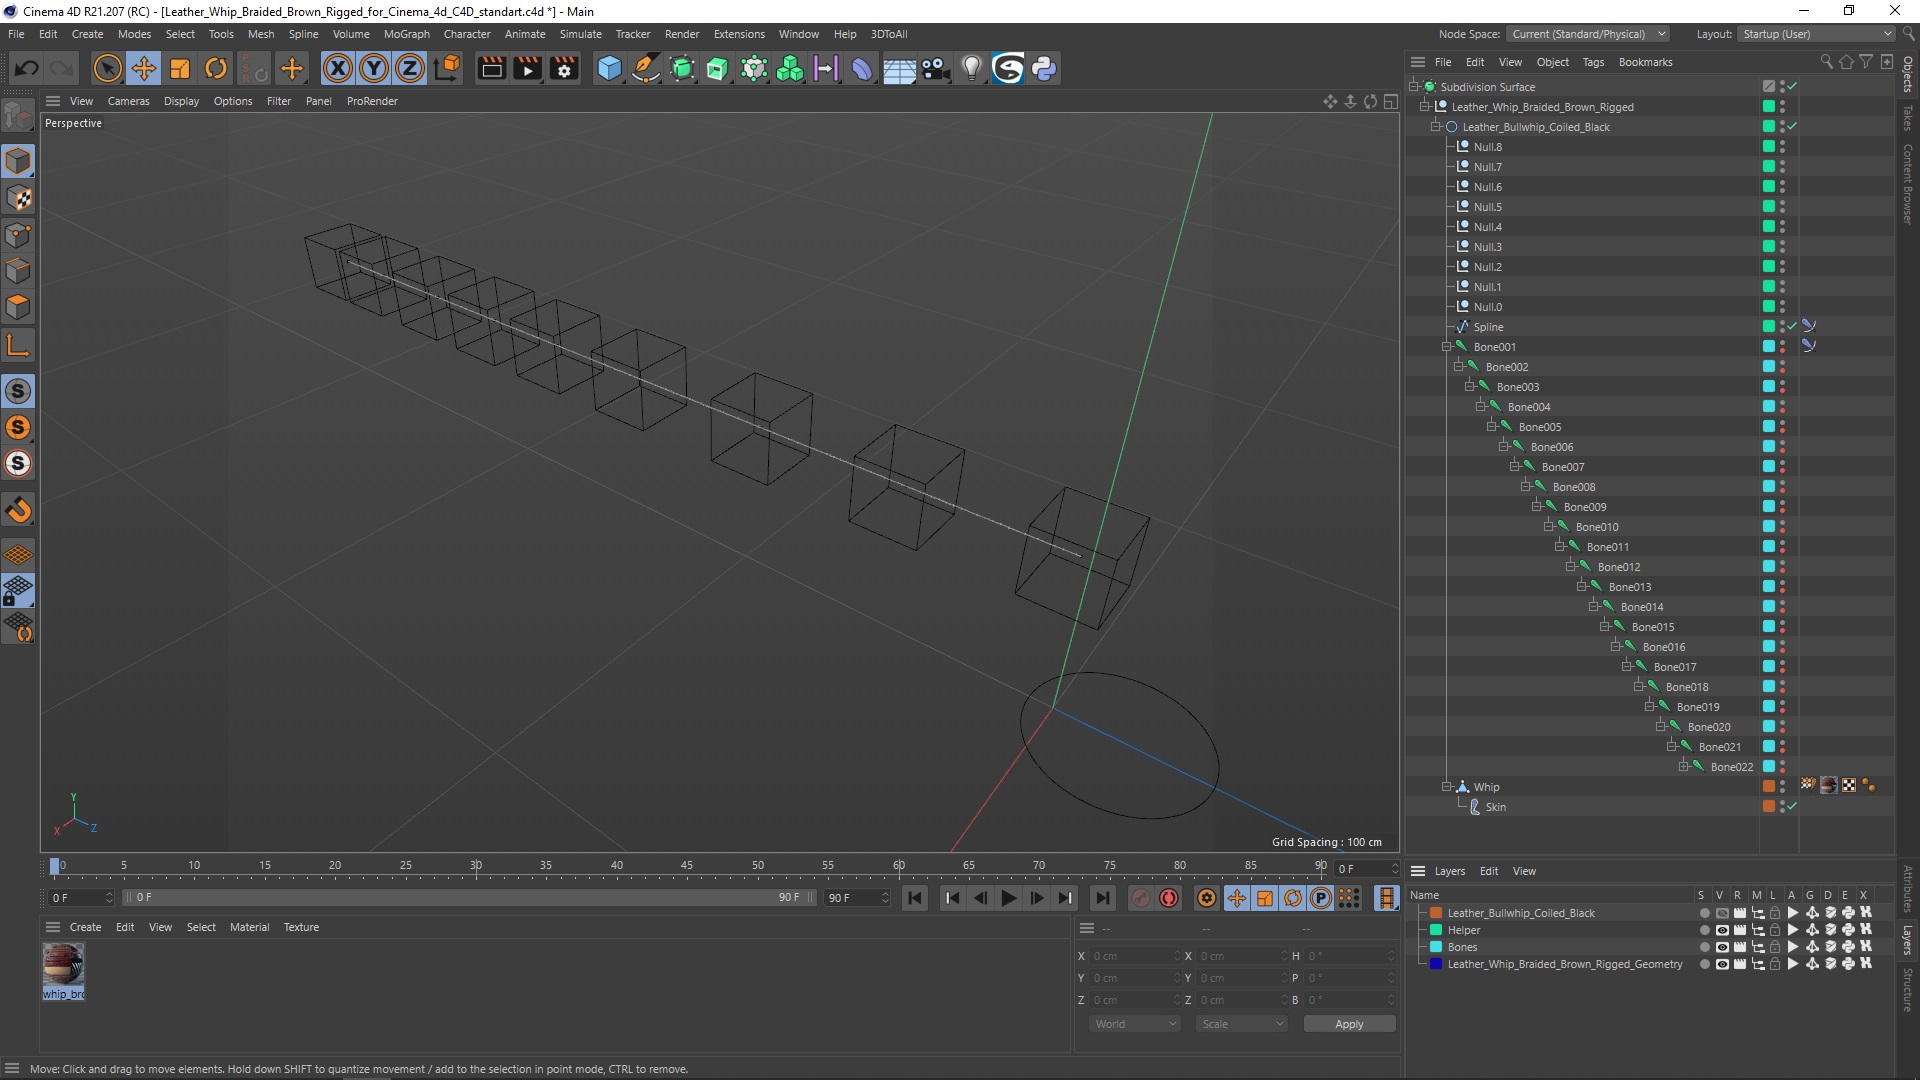Screen dimensions: 1920x1080
Task: Activate the Rotate tool in toolbar
Action: coord(216,68)
